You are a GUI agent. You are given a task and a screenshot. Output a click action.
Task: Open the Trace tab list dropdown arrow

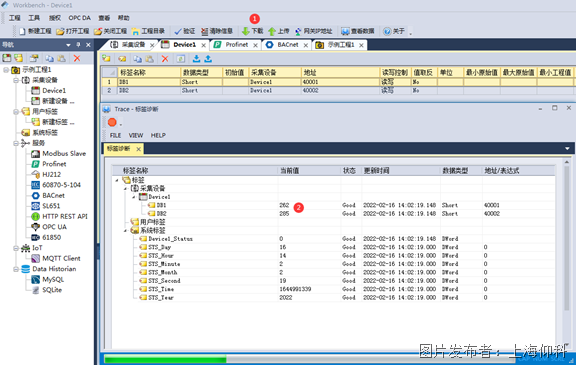567,148
